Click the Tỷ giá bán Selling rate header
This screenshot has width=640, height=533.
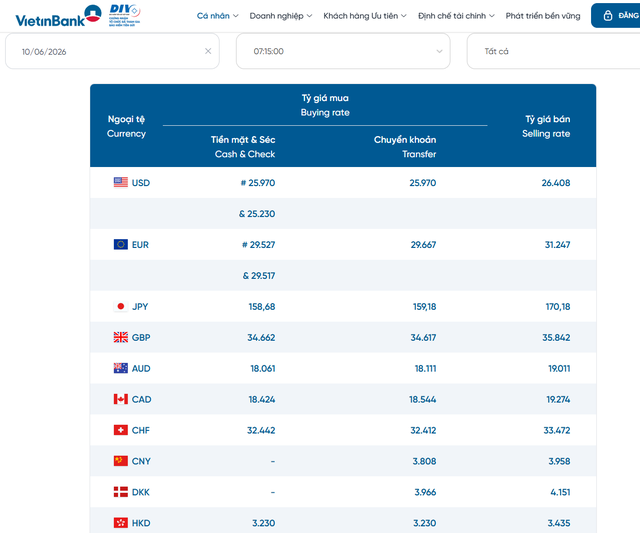[x=546, y=126]
